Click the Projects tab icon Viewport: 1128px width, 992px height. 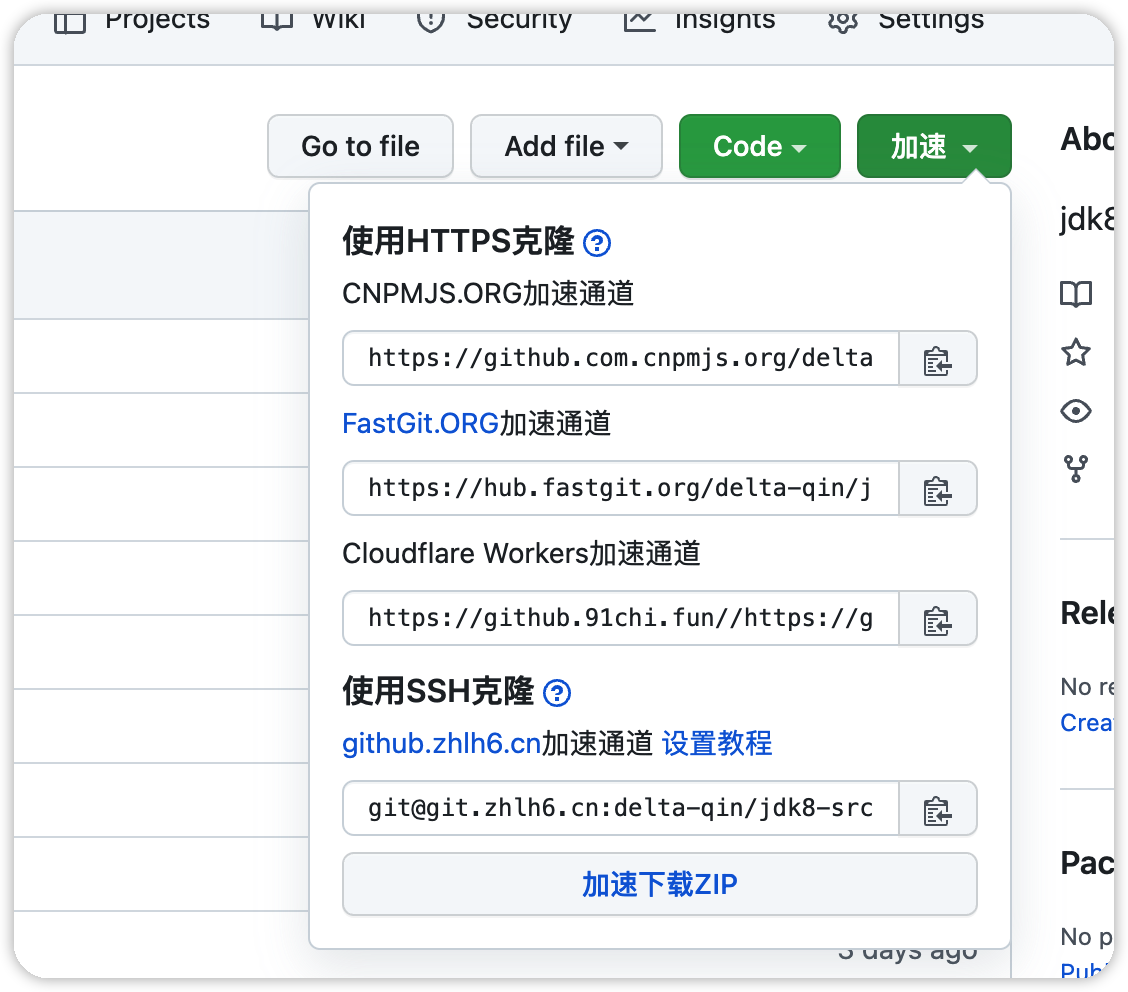(x=70, y=22)
